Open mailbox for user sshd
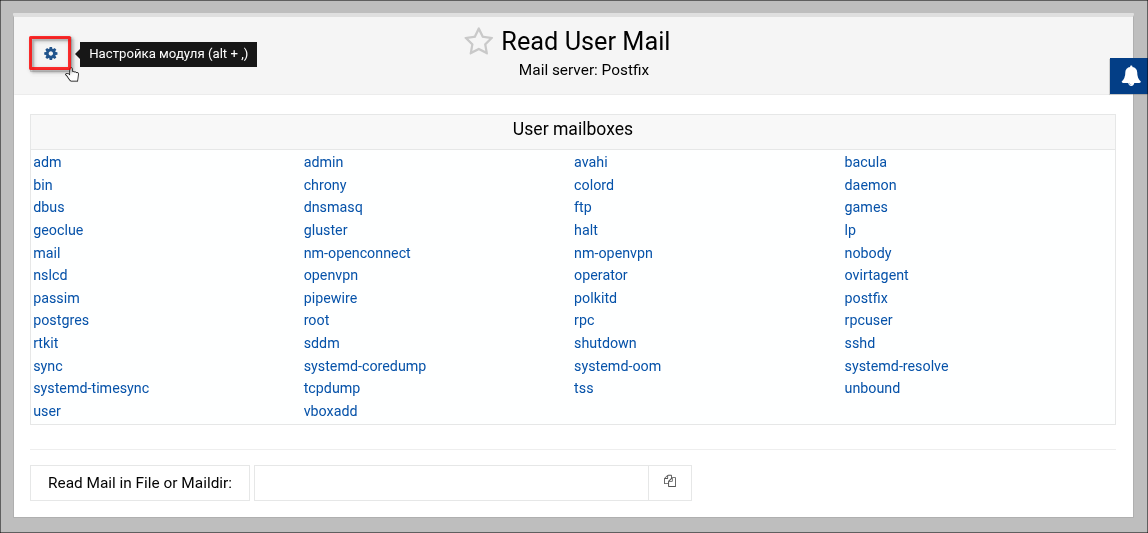 click(860, 343)
